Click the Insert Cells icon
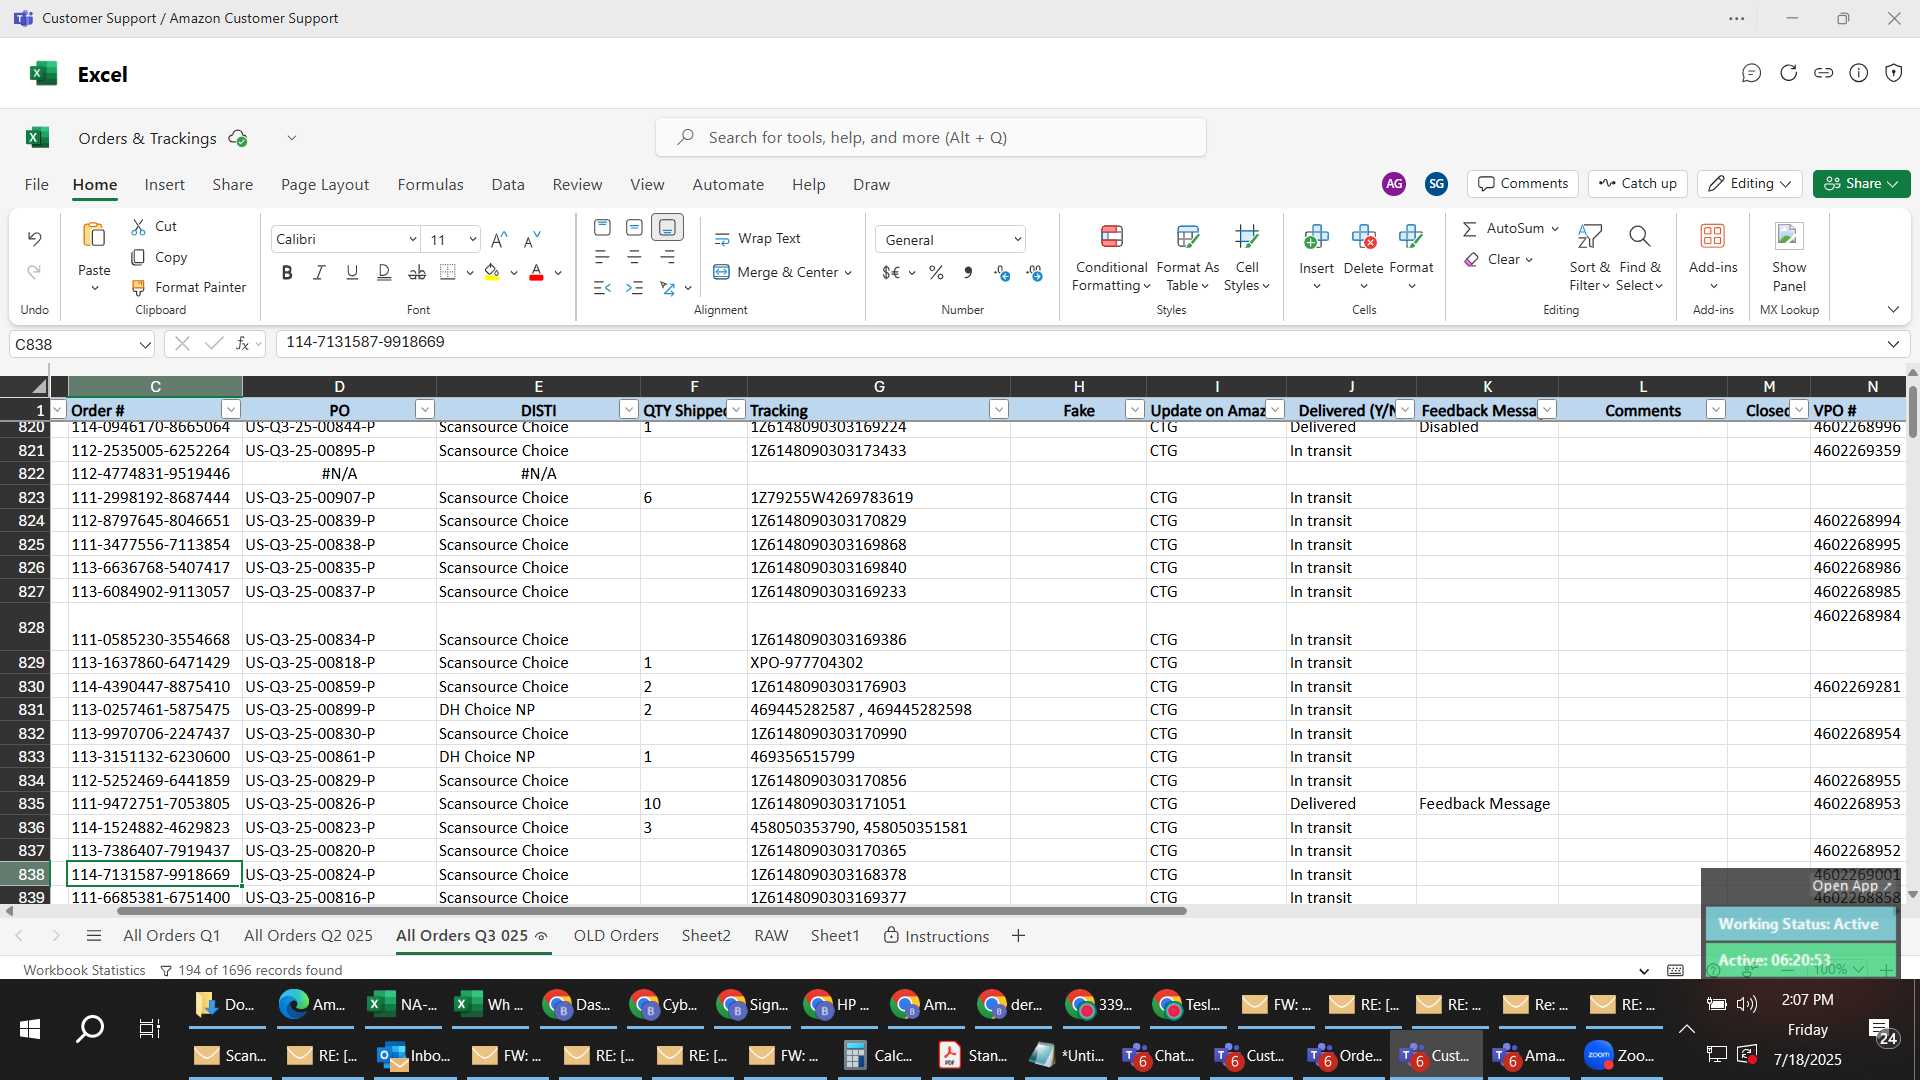The image size is (1920, 1080). (1316, 237)
